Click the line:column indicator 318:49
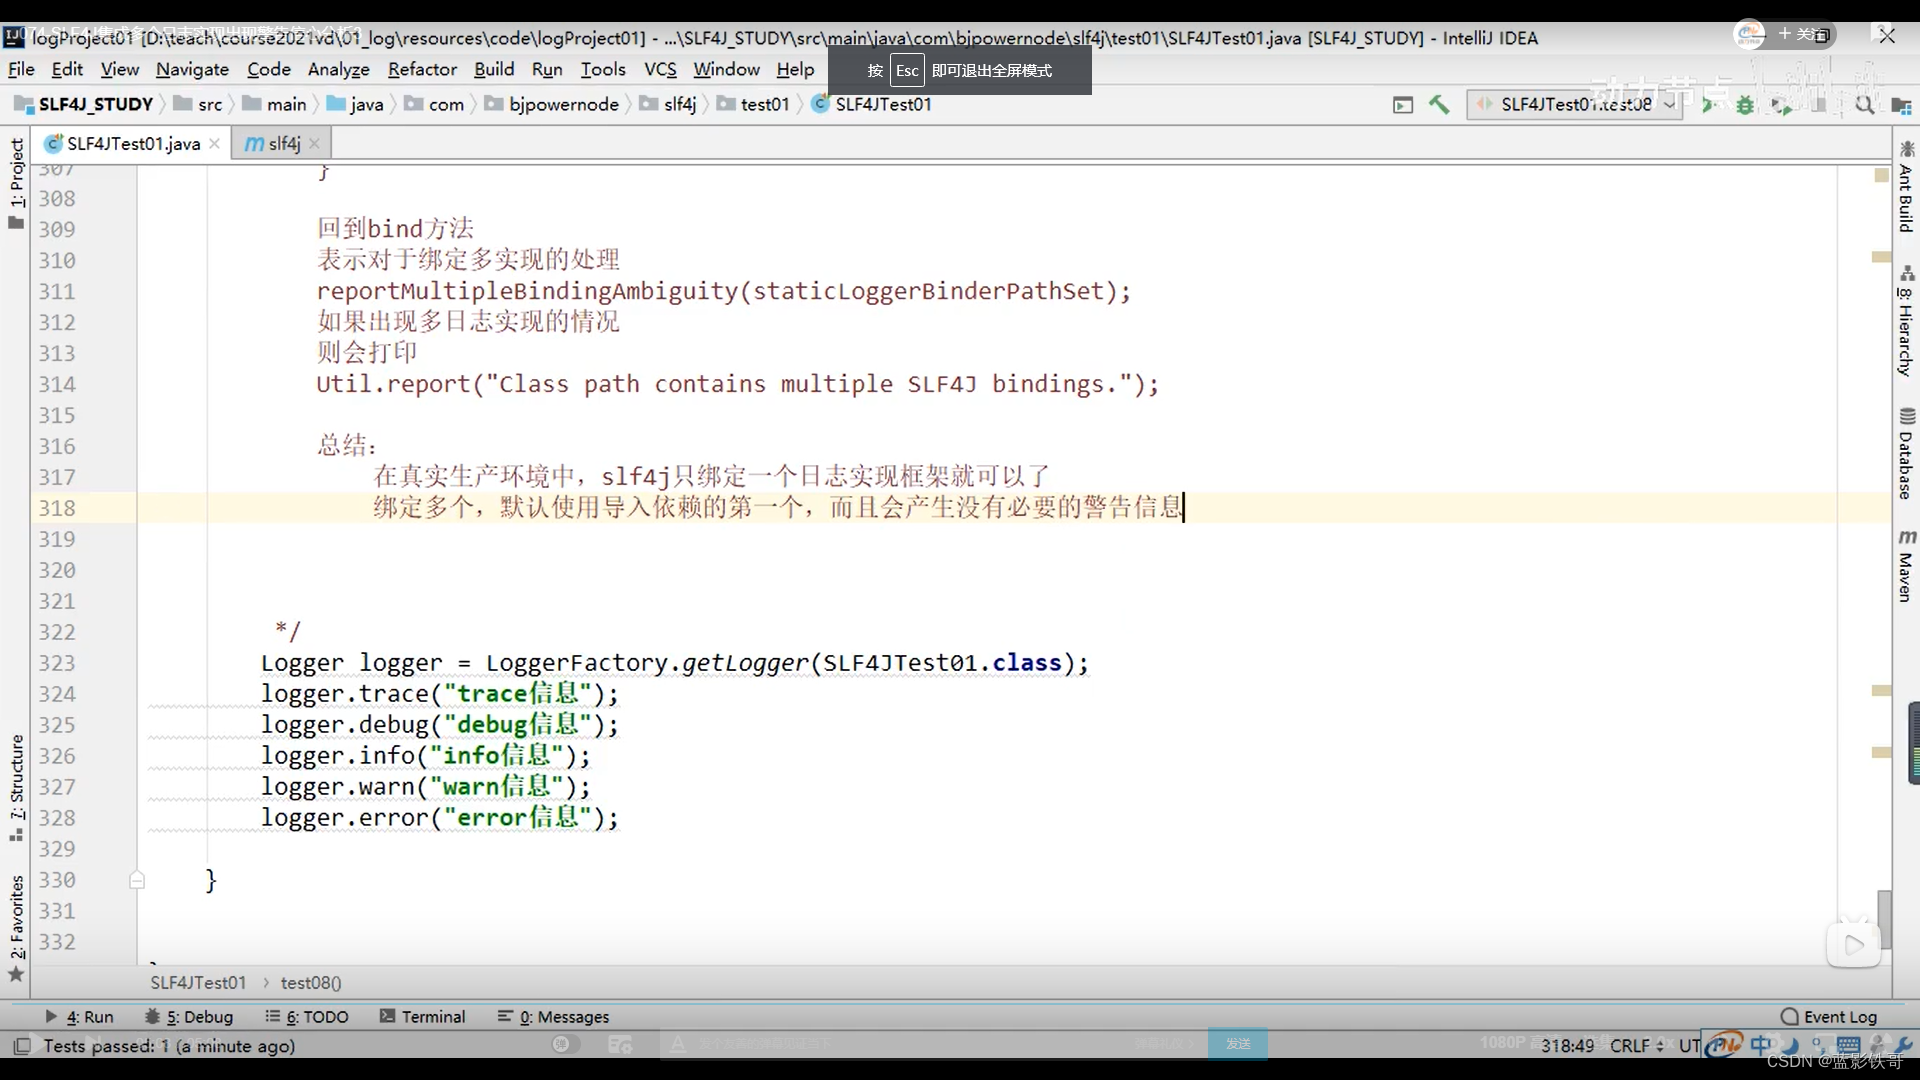 pos(1567,1045)
